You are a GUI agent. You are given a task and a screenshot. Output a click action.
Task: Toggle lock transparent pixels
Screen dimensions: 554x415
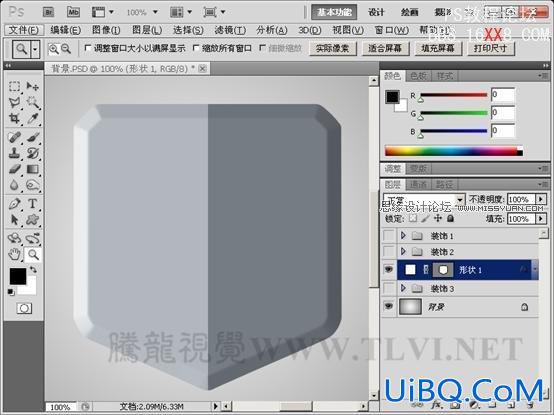(x=413, y=219)
